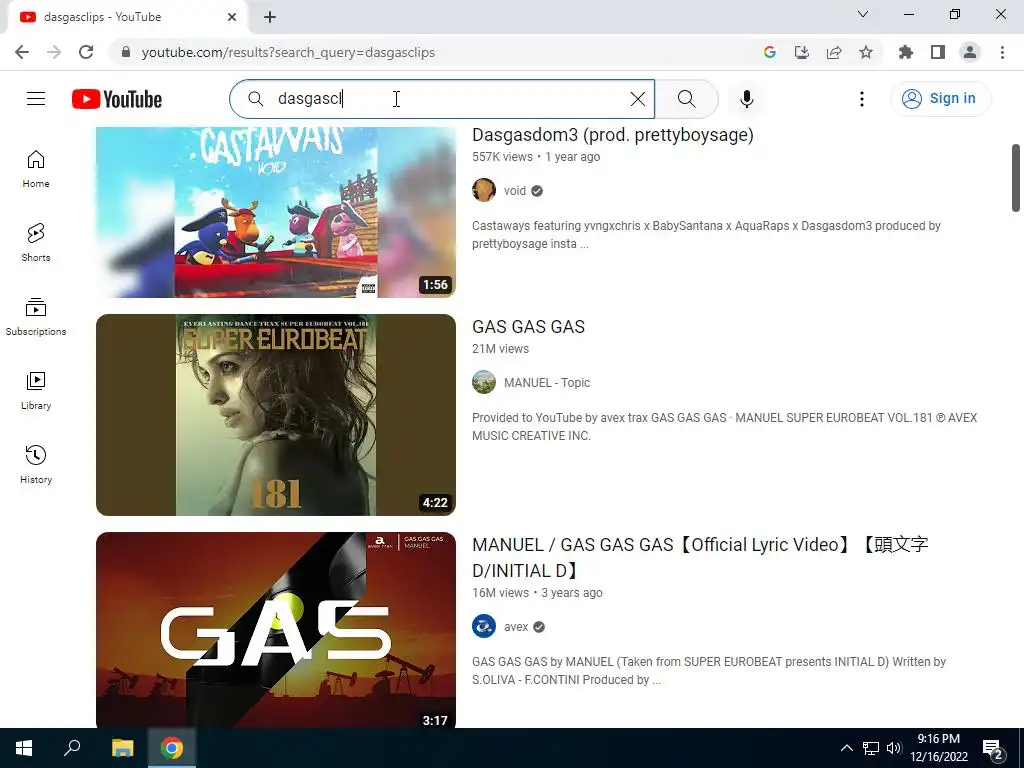The image size is (1024, 768).
Task: Share this page icon in address bar
Action: [x=833, y=52]
